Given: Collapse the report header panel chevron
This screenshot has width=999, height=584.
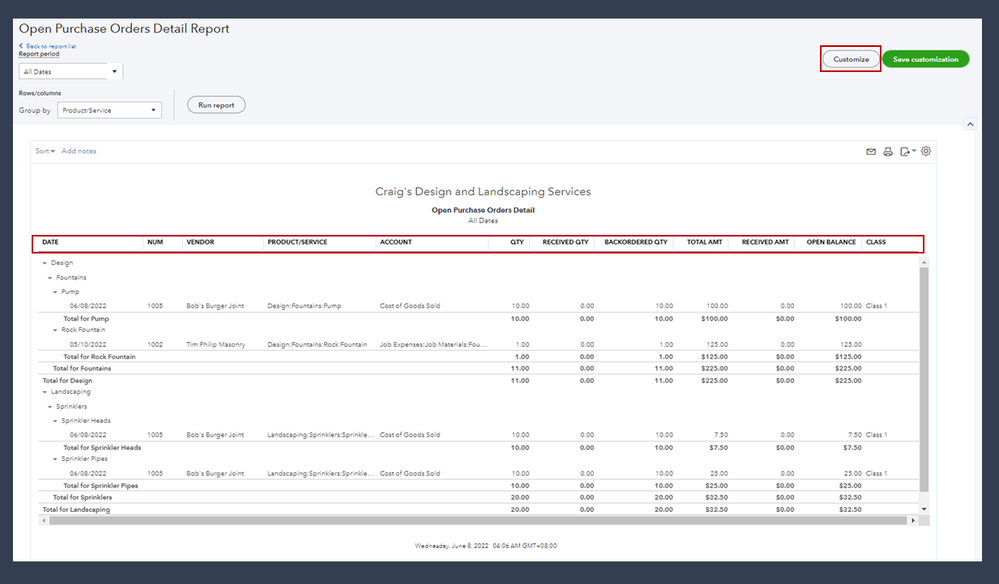Looking at the screenshot, I should pyautogui.click(x=970, y=124).
